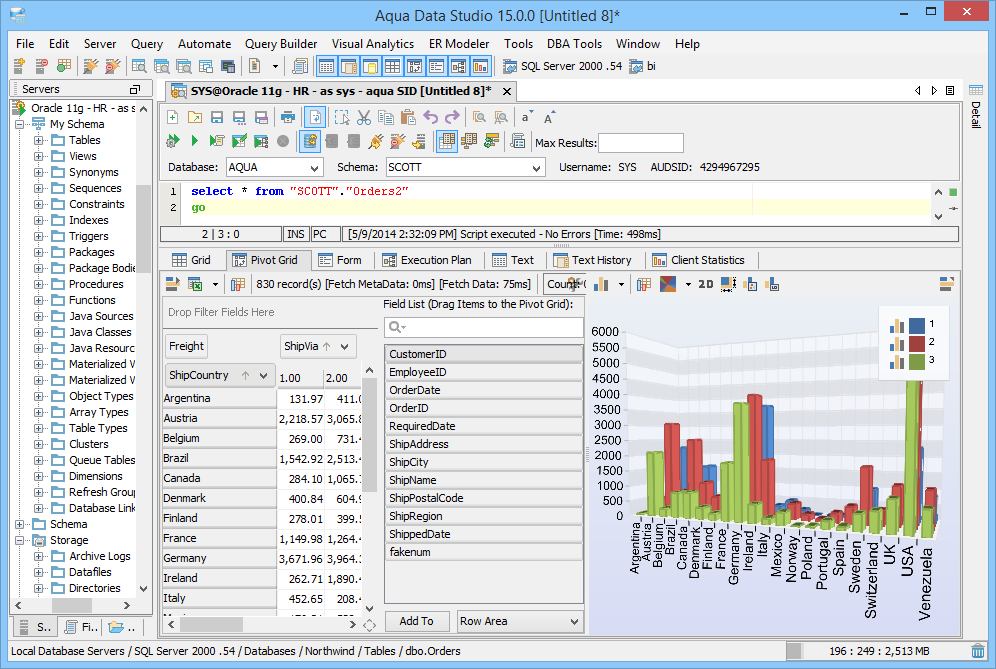
Task: Collapse the Storage tree node
Action: 20,540
